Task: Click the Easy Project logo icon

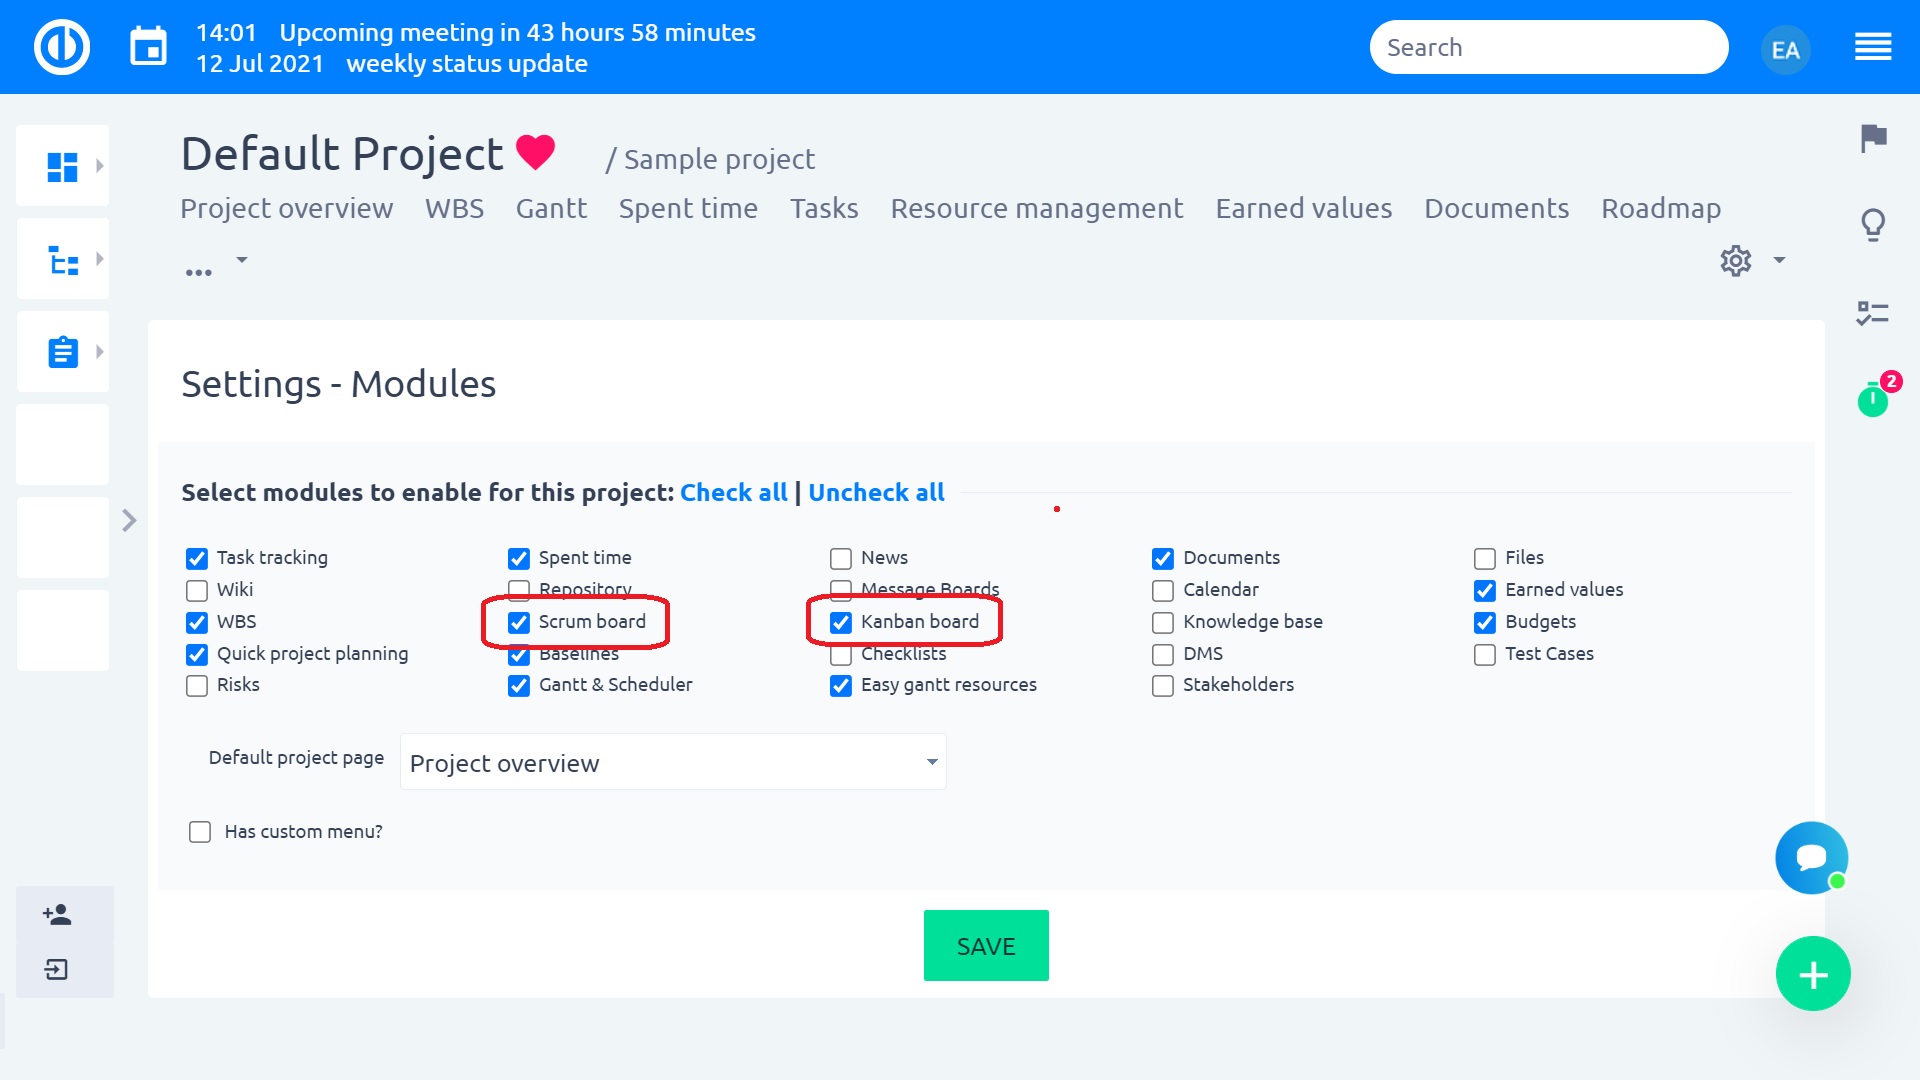Action: tap(62, 47)
